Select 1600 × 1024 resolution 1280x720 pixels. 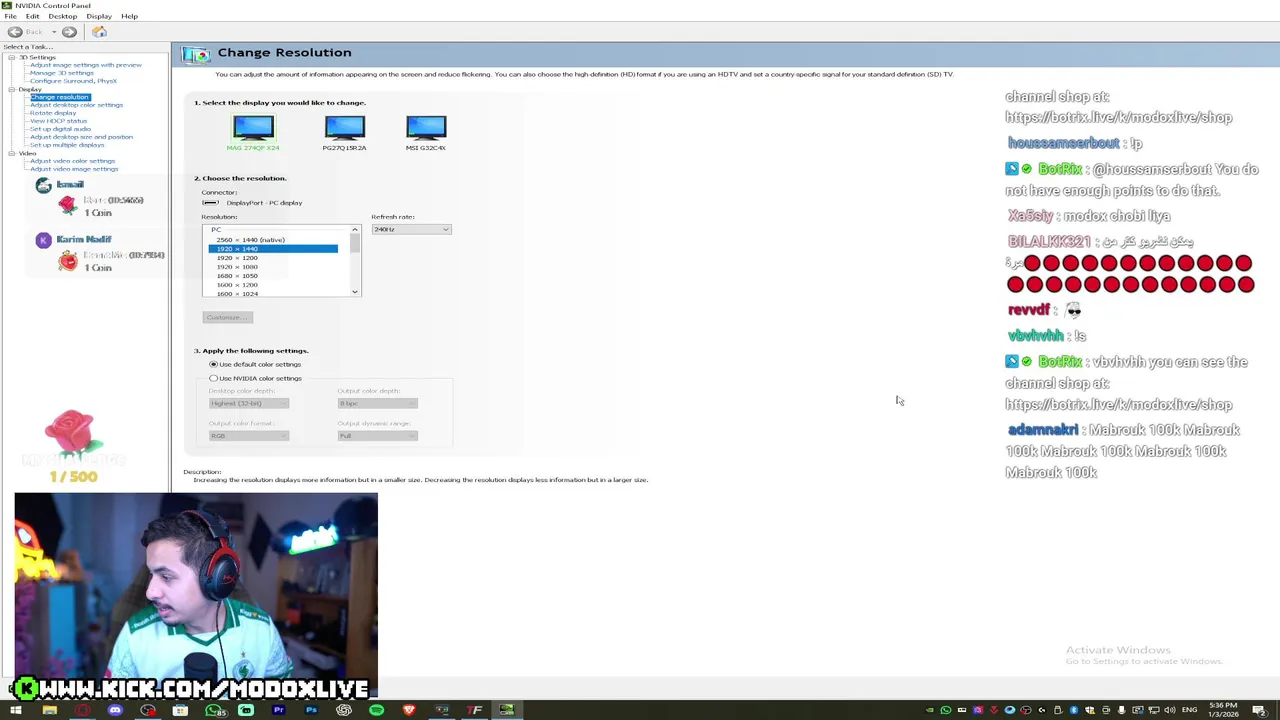tap(237, 294)
